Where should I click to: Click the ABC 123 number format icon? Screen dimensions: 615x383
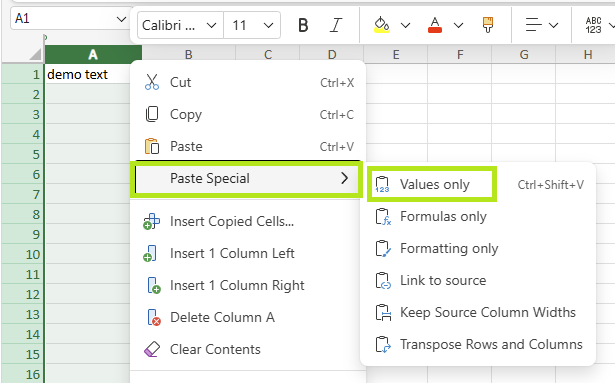(x=593, y=25)
